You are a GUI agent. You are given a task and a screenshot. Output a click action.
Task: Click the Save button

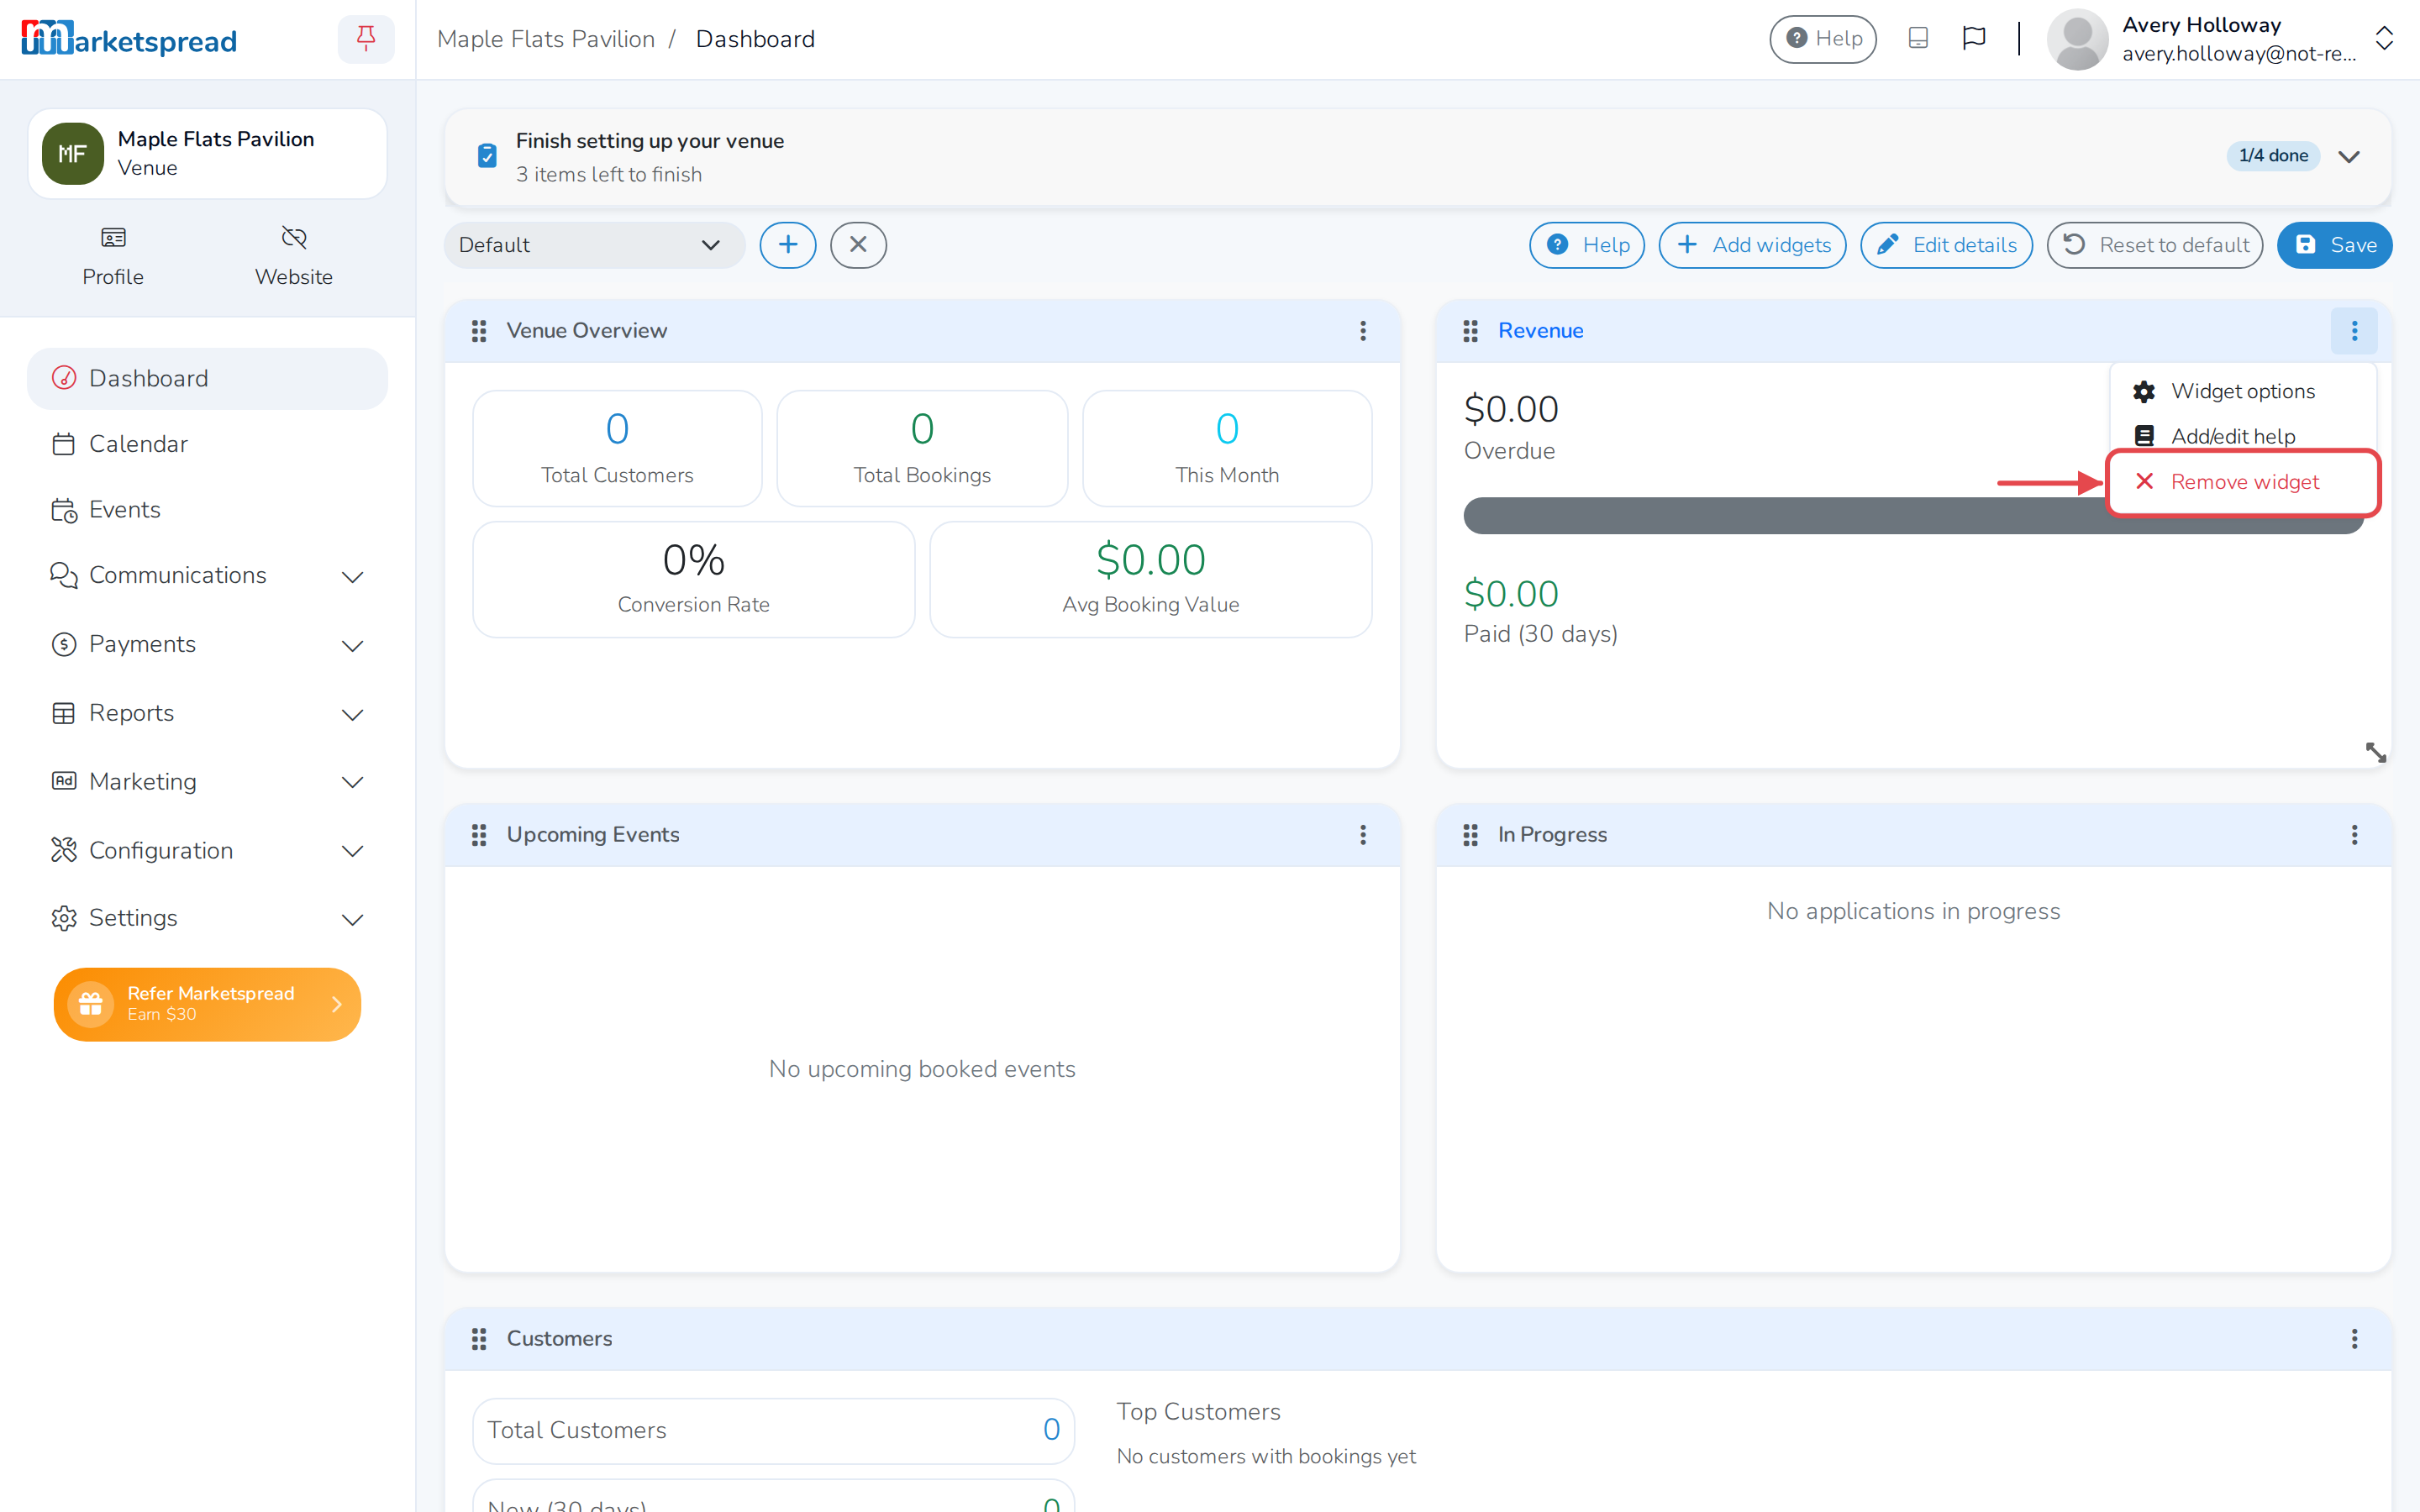coord(2334,245)
